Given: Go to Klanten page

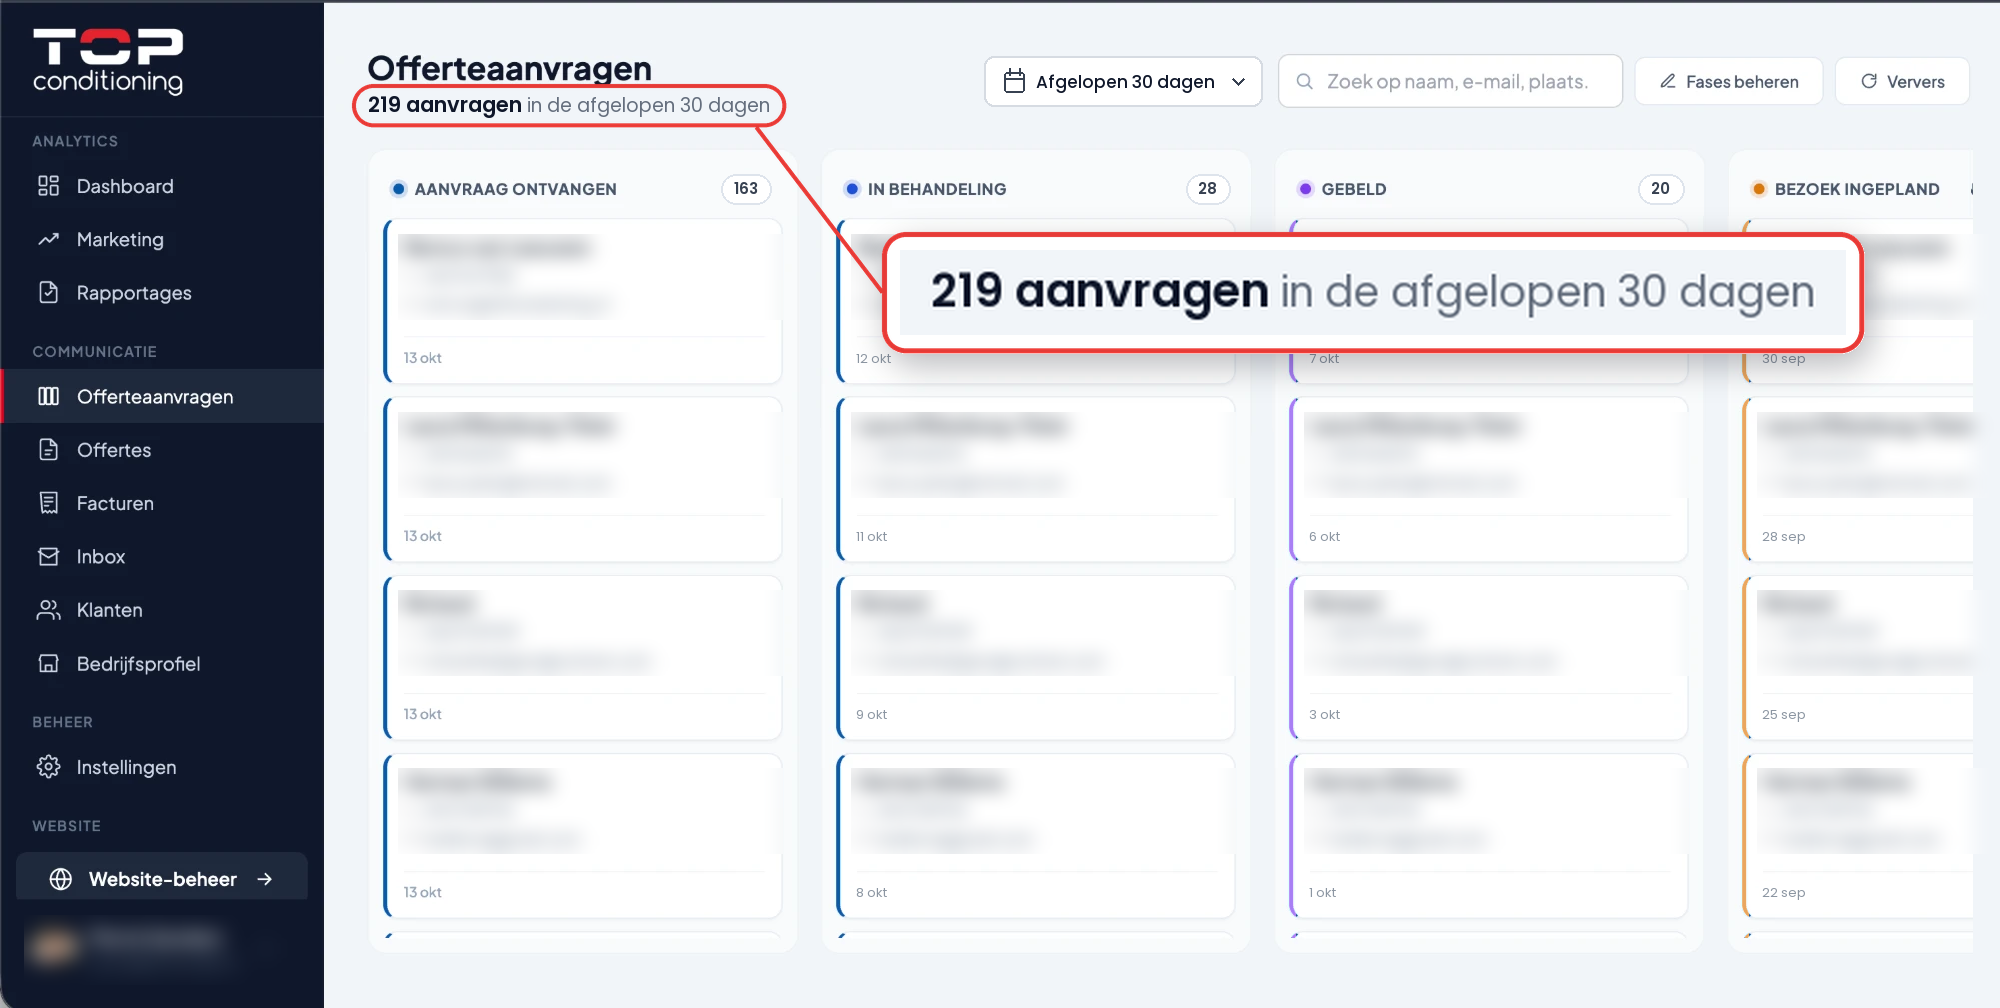Looking at the screenshot, I should click(x=162, y=609).
